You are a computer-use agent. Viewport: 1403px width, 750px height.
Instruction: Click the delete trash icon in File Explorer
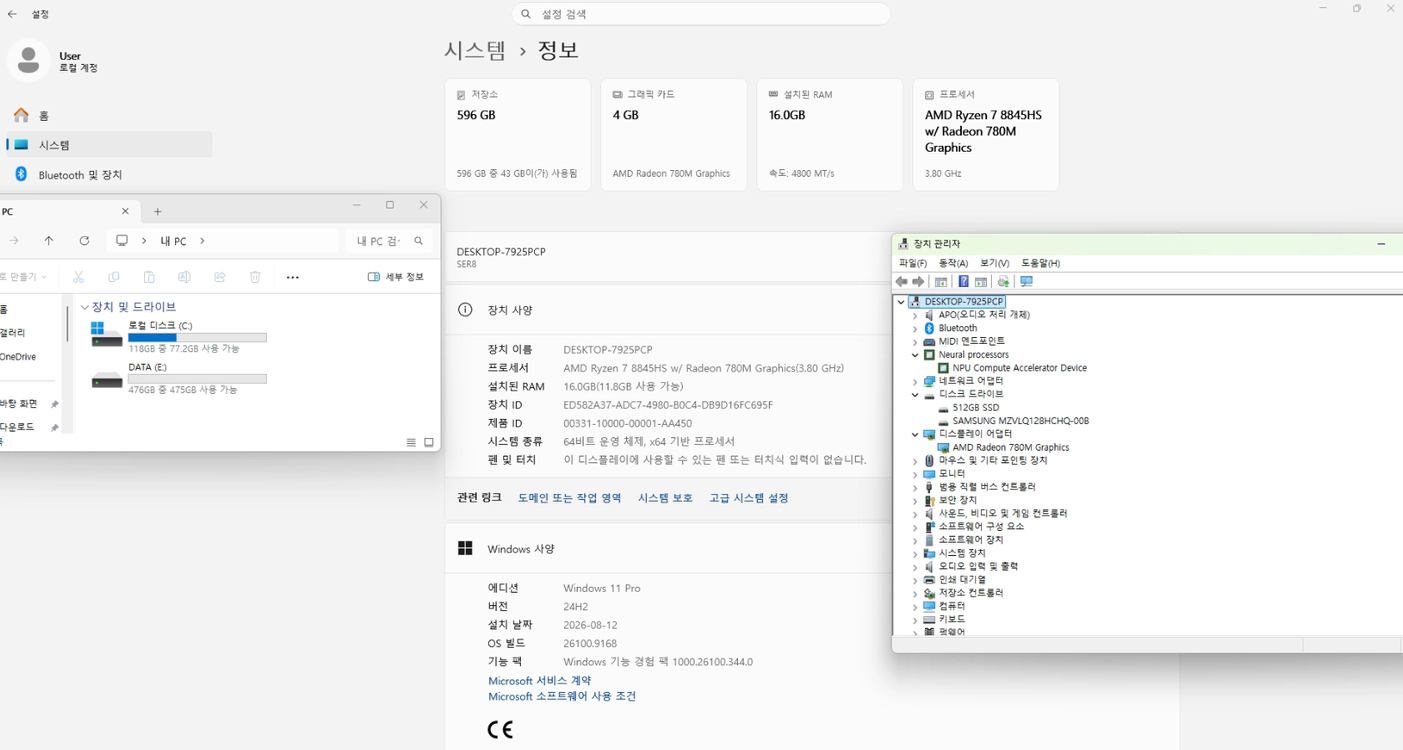pos(255,277)
